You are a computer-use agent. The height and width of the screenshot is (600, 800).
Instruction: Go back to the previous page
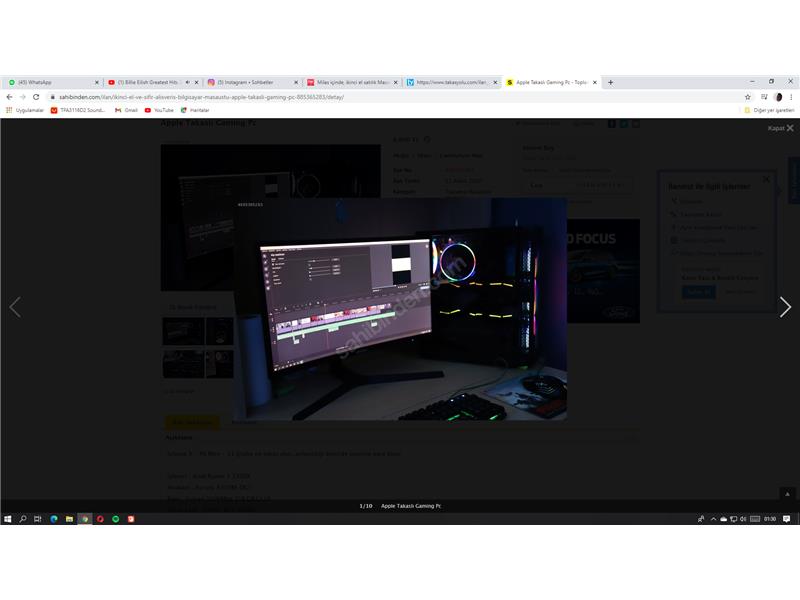9,97
